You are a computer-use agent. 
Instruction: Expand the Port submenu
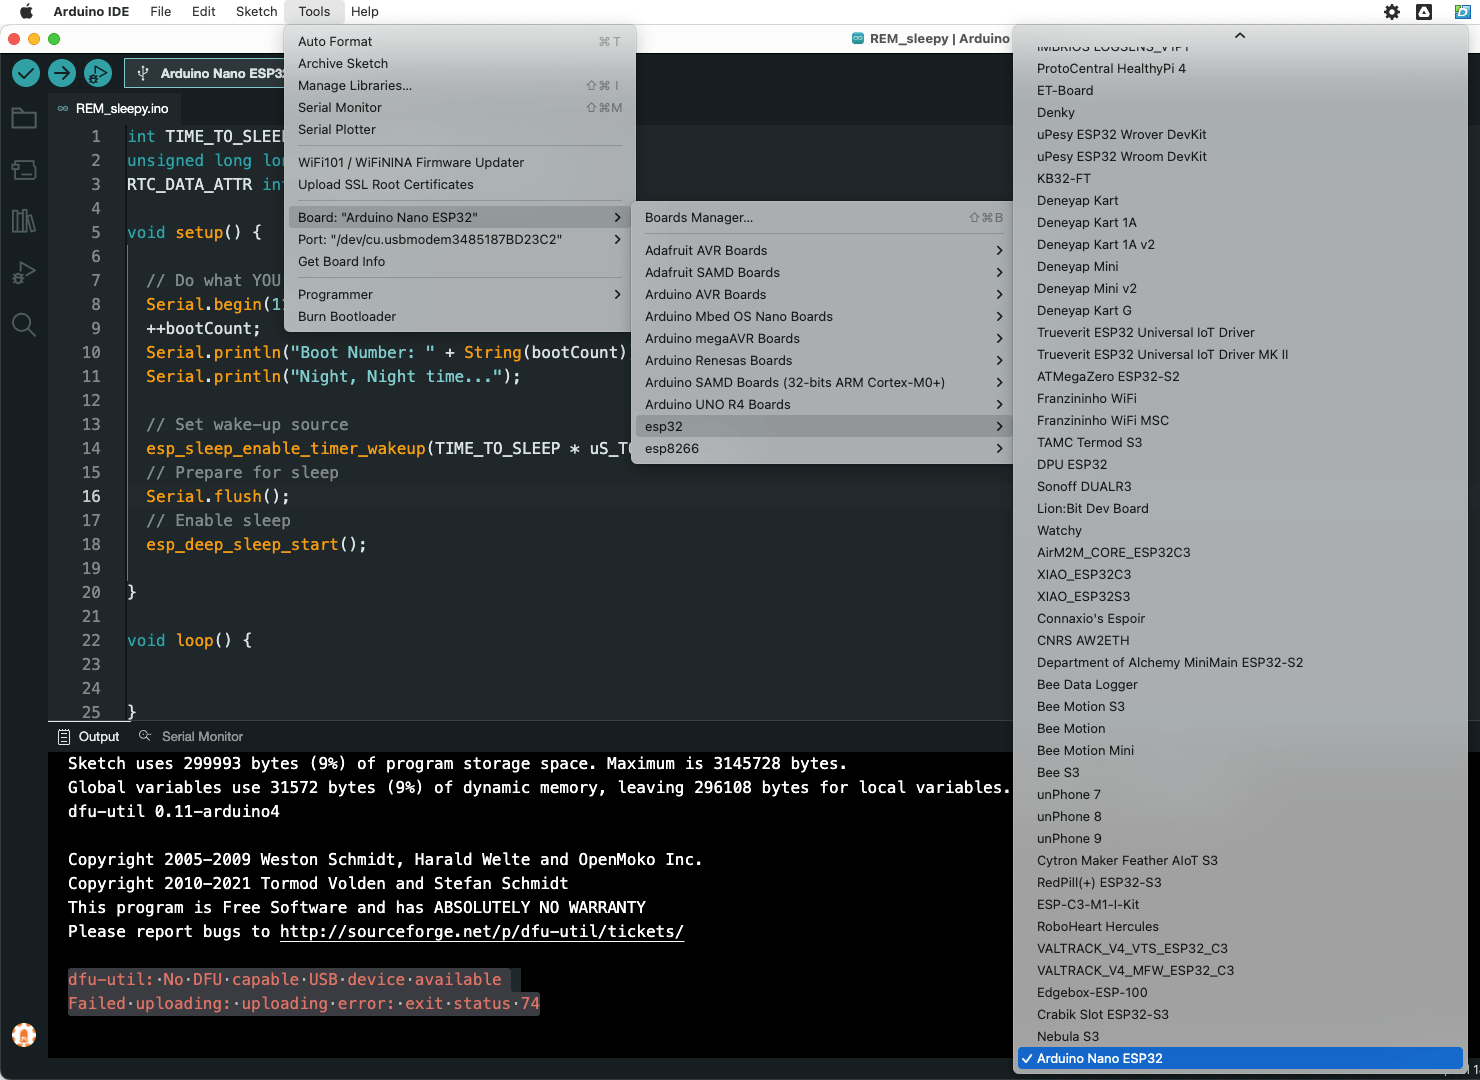pos(460,239)
